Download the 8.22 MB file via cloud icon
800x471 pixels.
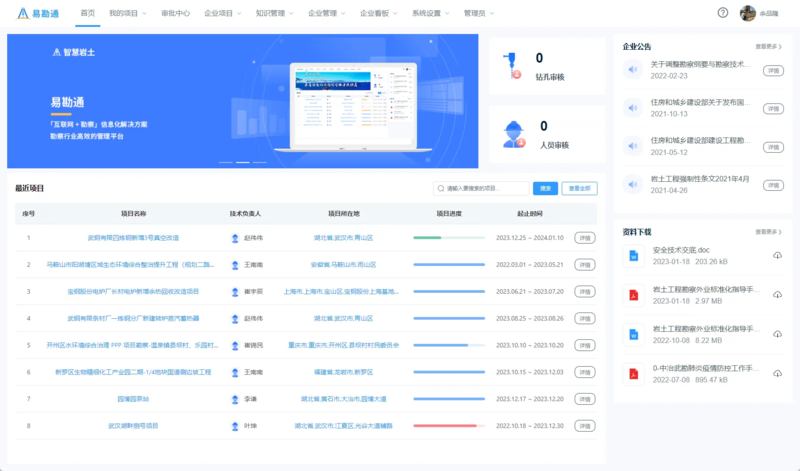(777, 334)
